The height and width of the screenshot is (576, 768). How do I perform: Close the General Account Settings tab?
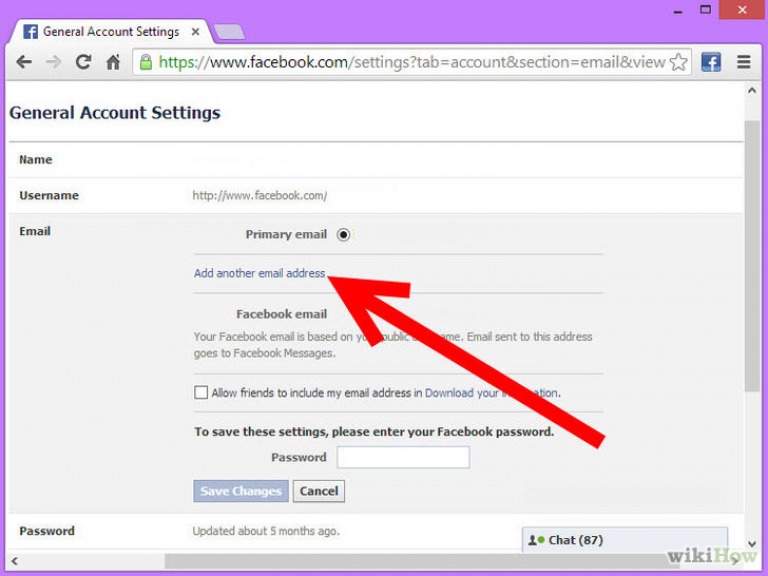[x=195, y=32]
